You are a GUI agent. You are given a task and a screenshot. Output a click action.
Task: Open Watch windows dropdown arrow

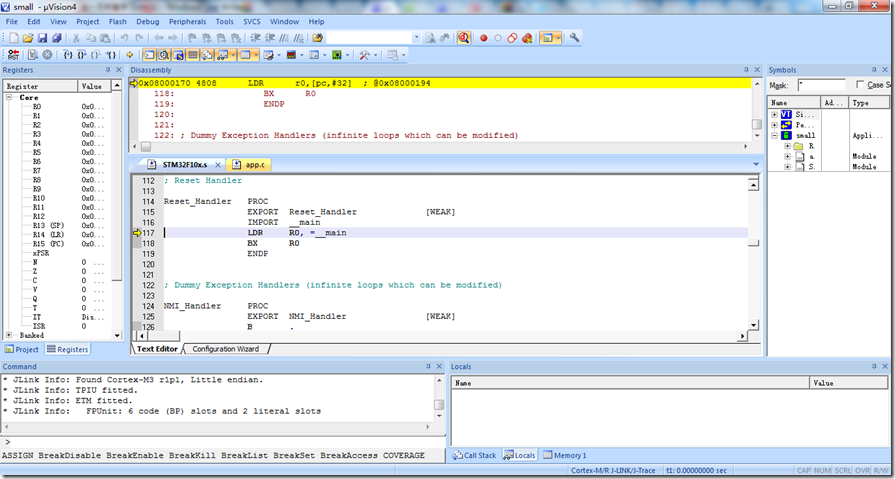point(233,55)
